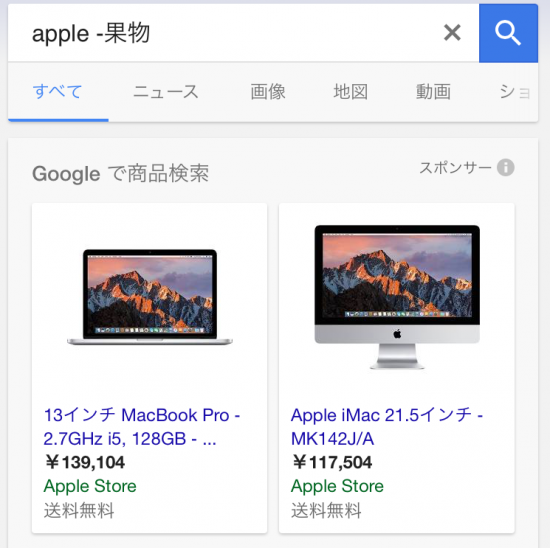
Task: Click the ¥139,104 price
Action: point(85,462)
